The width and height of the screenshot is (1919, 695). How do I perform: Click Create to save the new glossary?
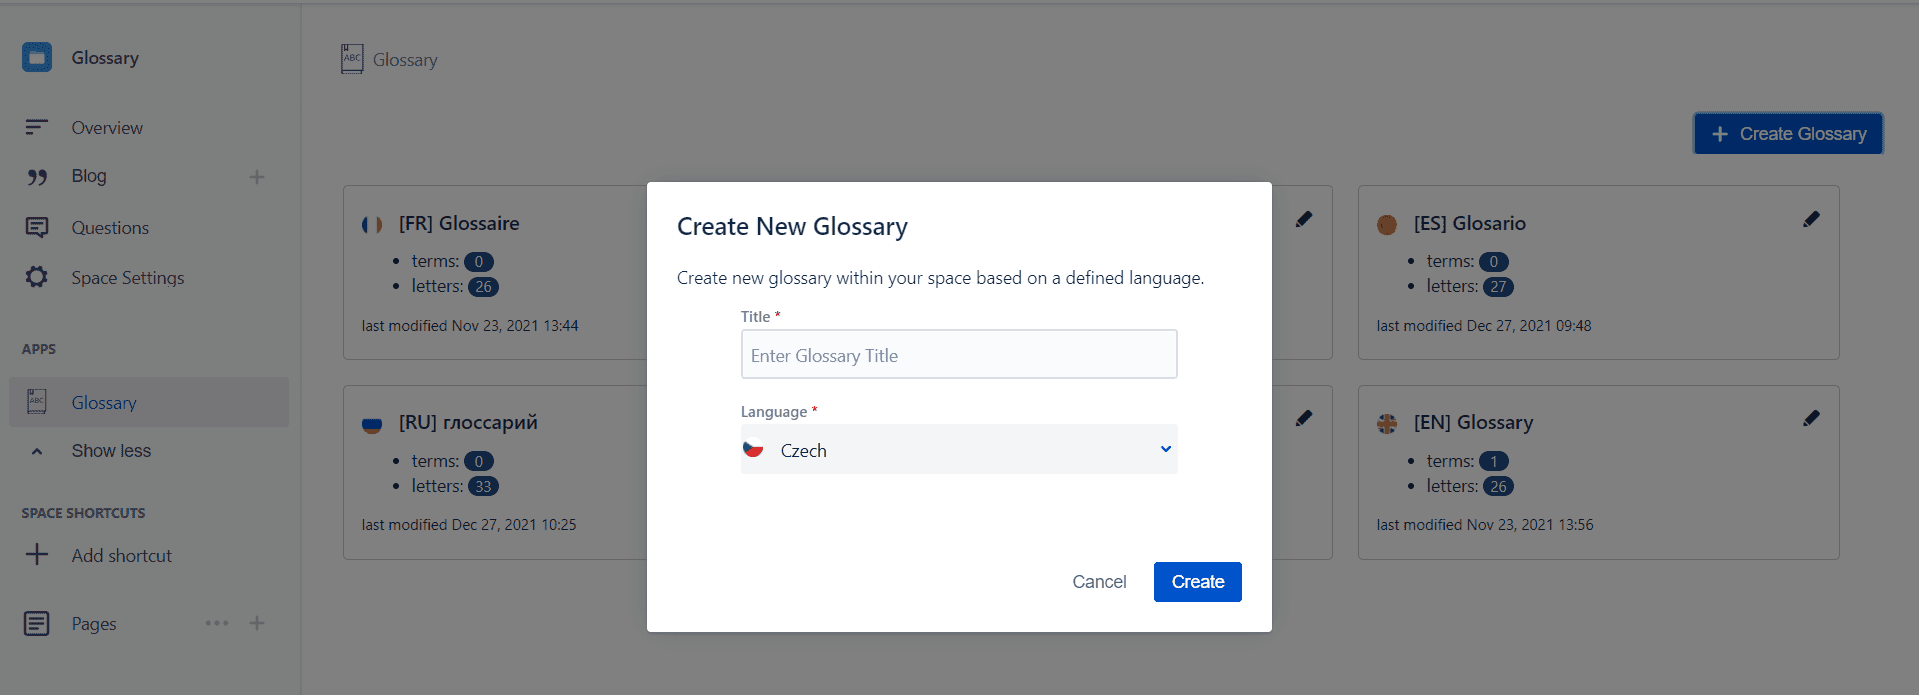click(x=1197, y=581)
